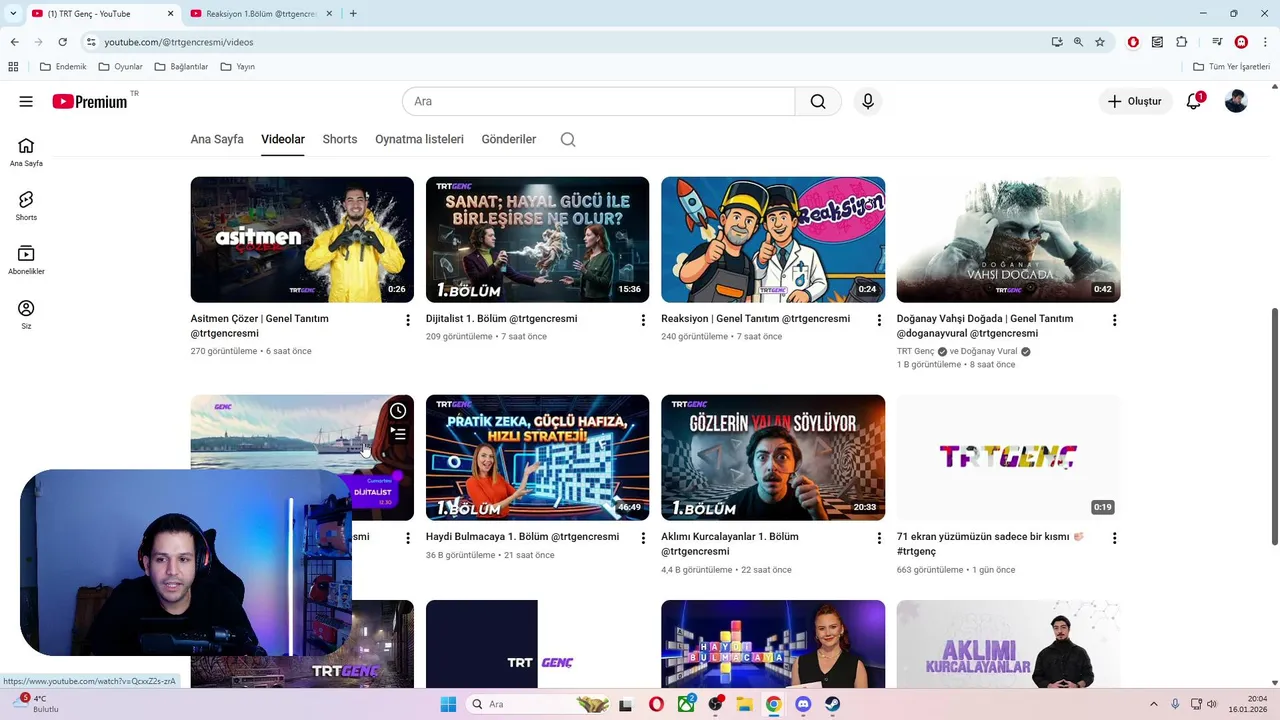Open Discord from the taskbar
The height and width of the screenshot is (720, 1280).
[802, 704]
